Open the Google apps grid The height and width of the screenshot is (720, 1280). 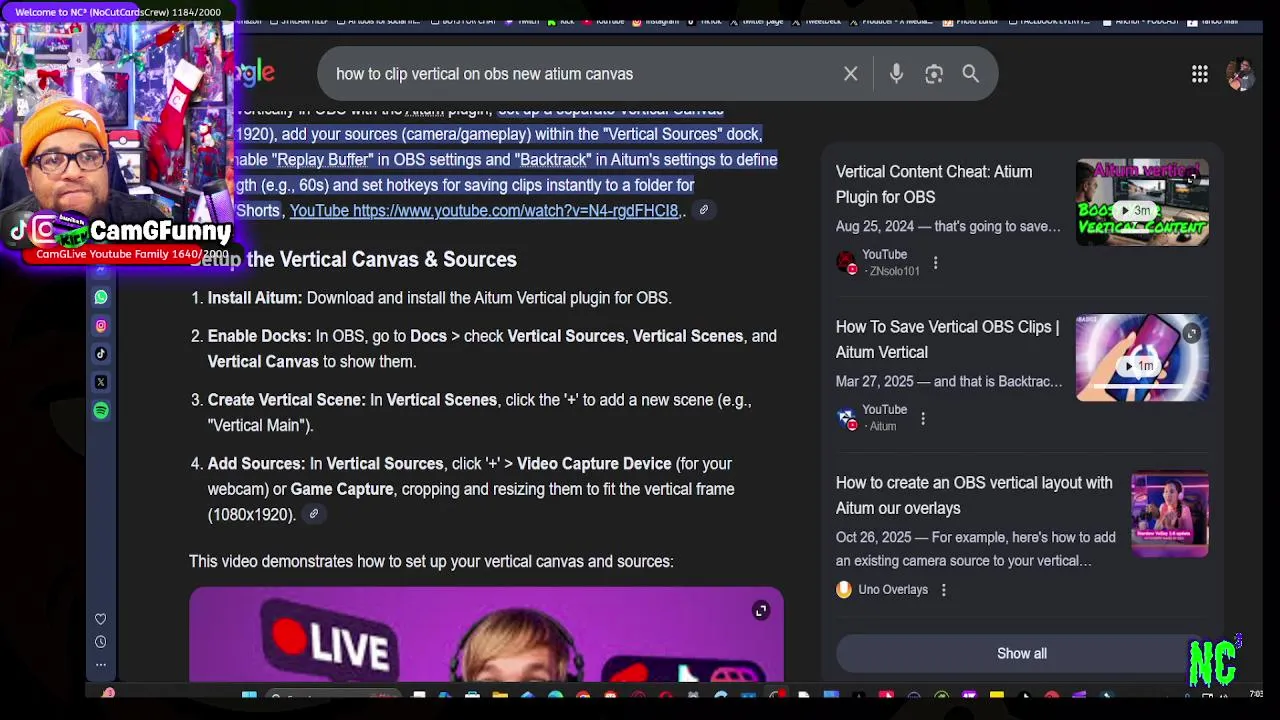click(x=1200, y=74)
